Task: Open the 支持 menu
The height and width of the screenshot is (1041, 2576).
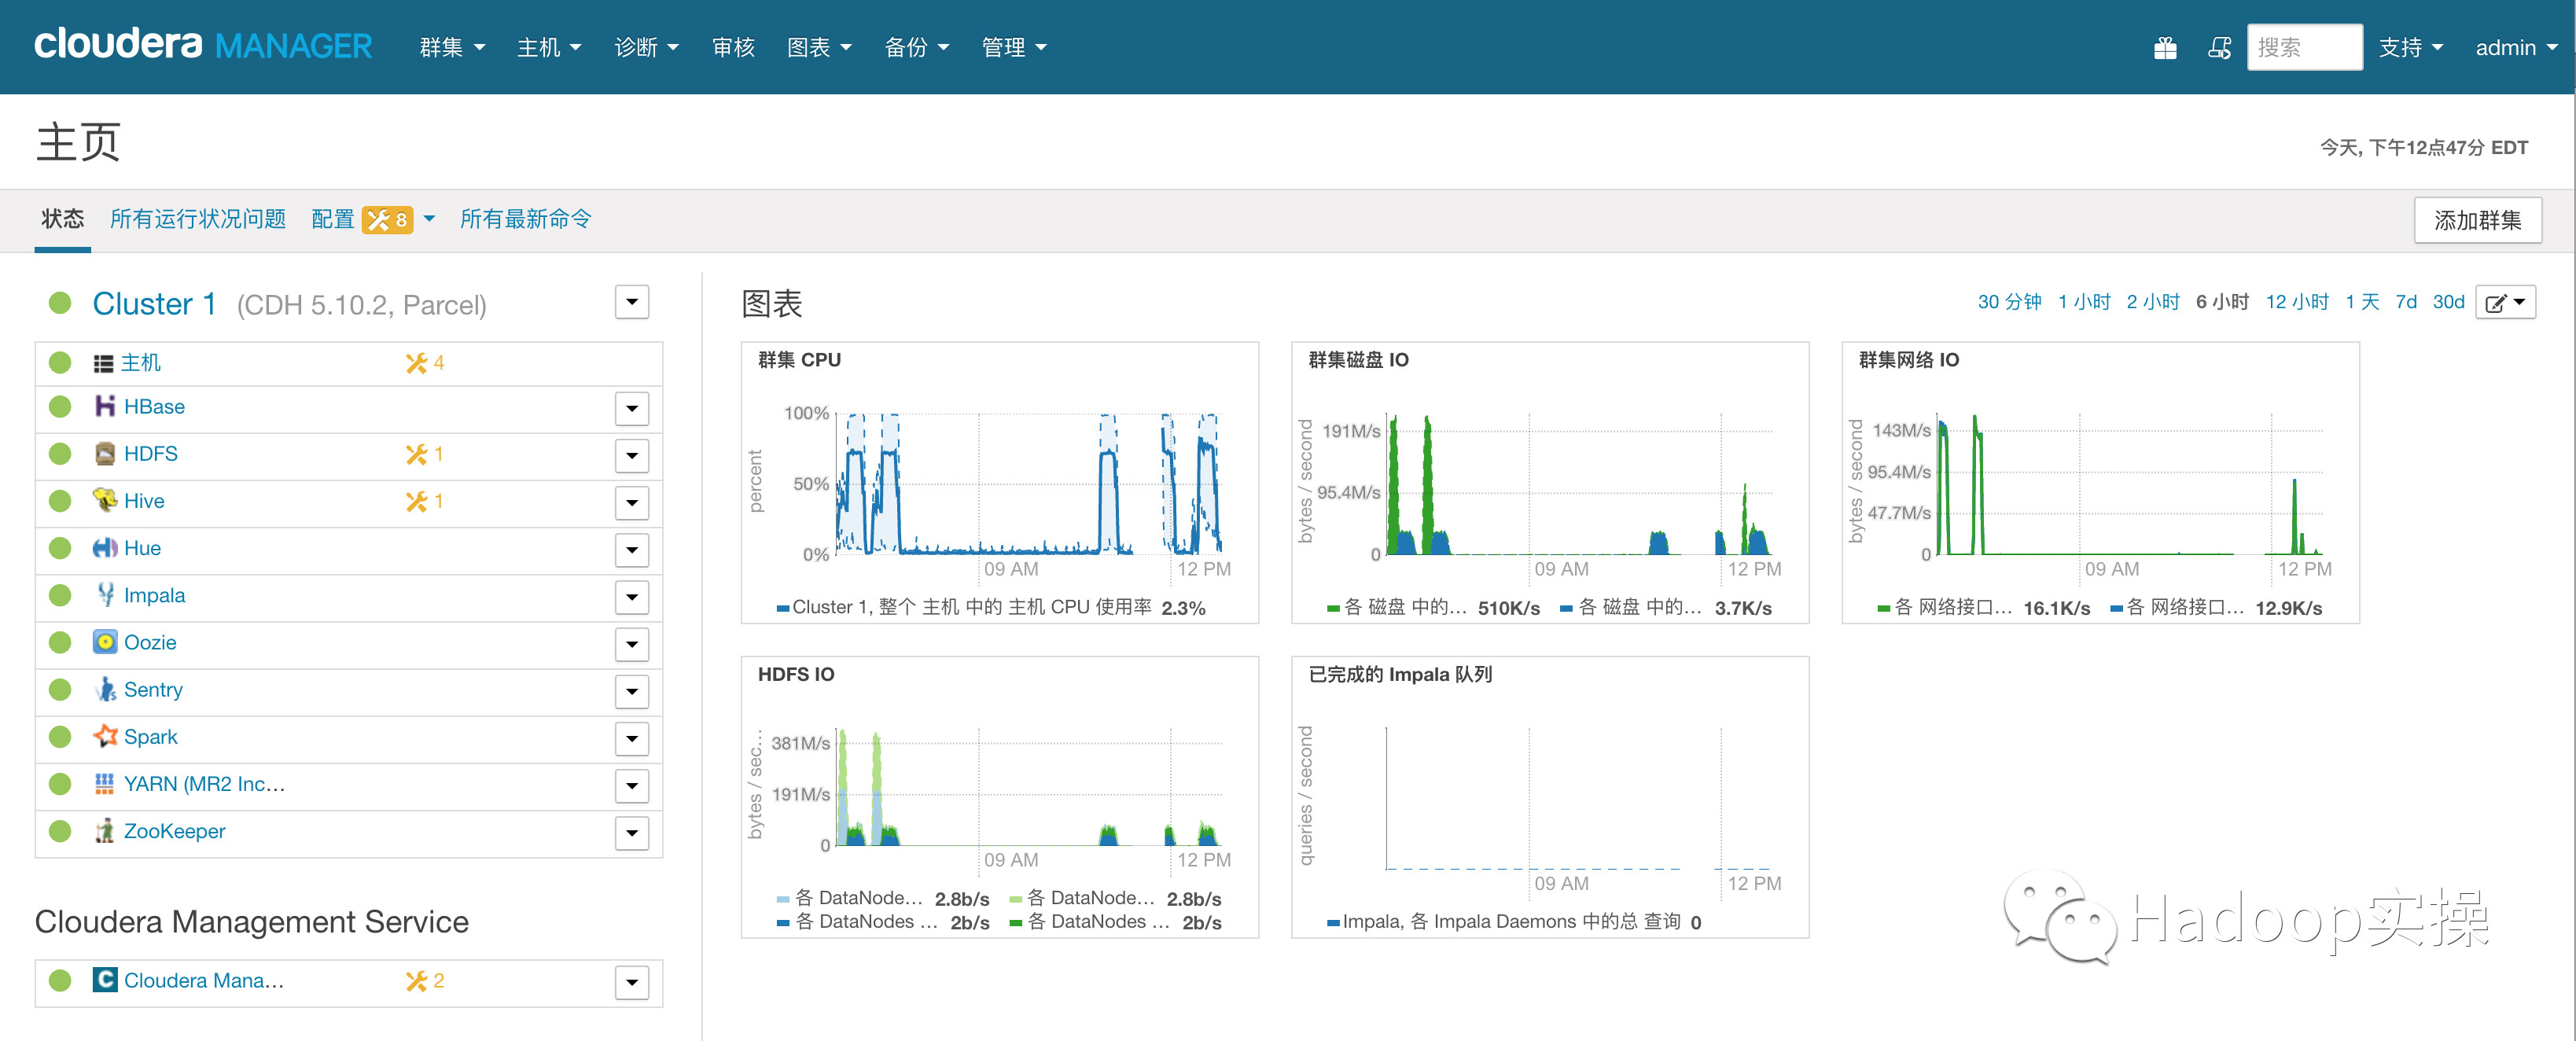Action: (2410, 47)
